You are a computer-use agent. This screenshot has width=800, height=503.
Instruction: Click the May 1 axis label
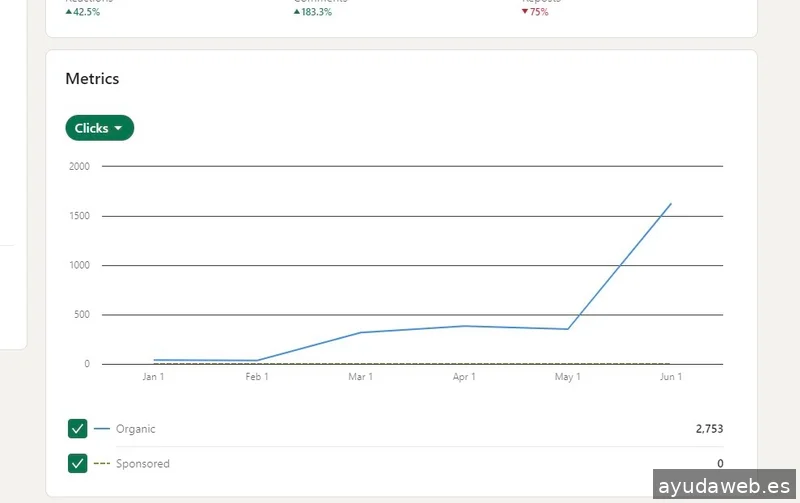(567, 377)
